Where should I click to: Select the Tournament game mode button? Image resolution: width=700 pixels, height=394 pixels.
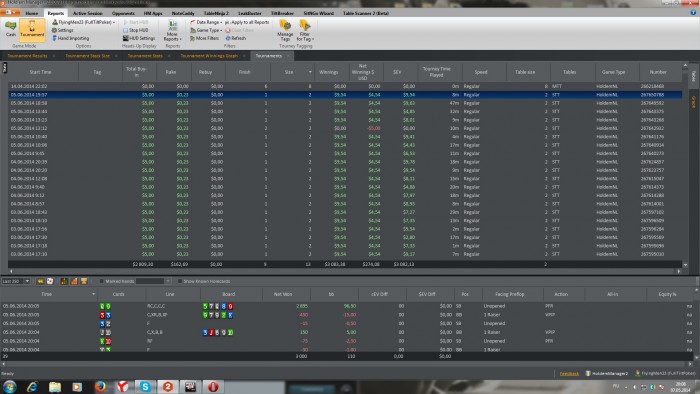coord(32,29)
